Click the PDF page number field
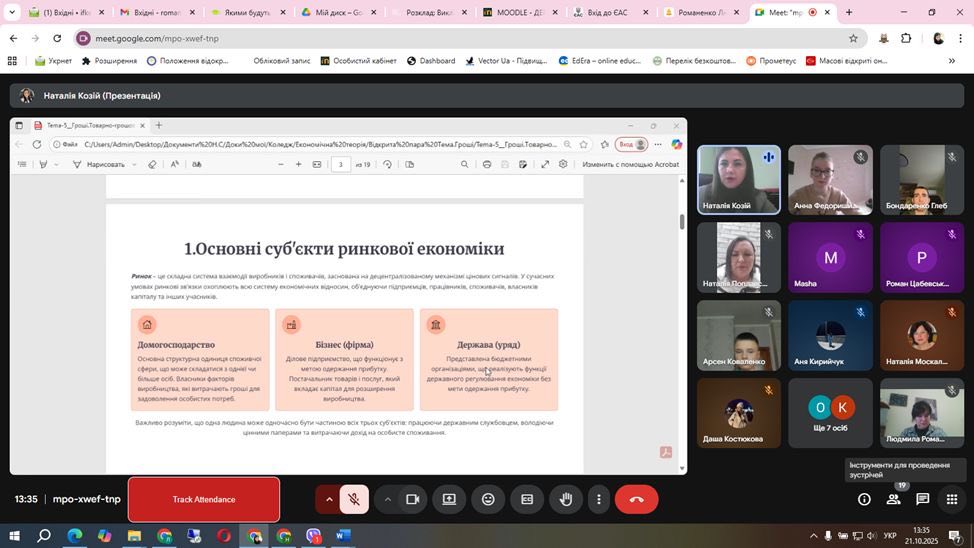 click(x=340, y=165)
